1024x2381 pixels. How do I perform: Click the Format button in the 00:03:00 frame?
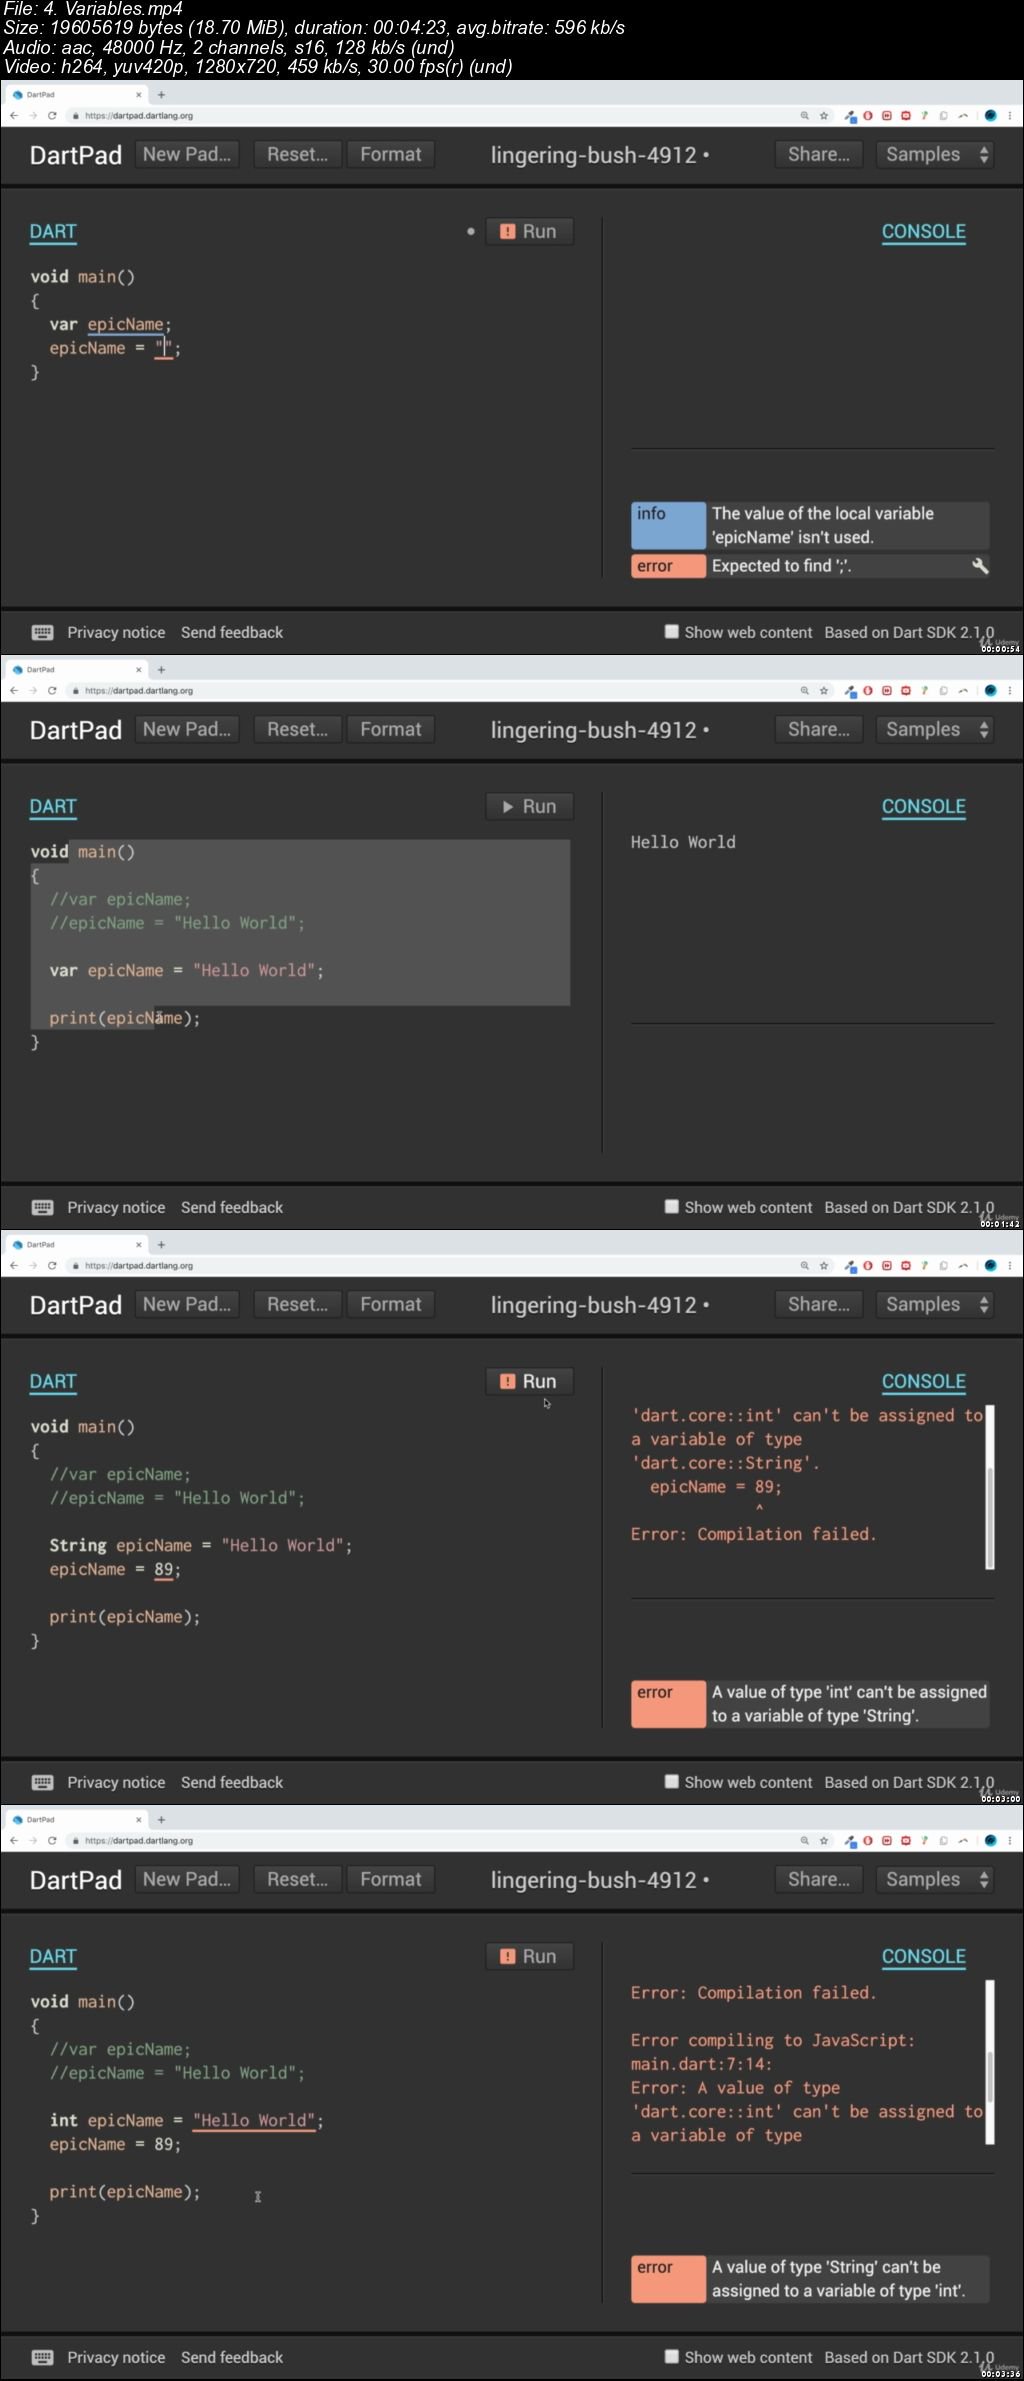coord(391,1304)
